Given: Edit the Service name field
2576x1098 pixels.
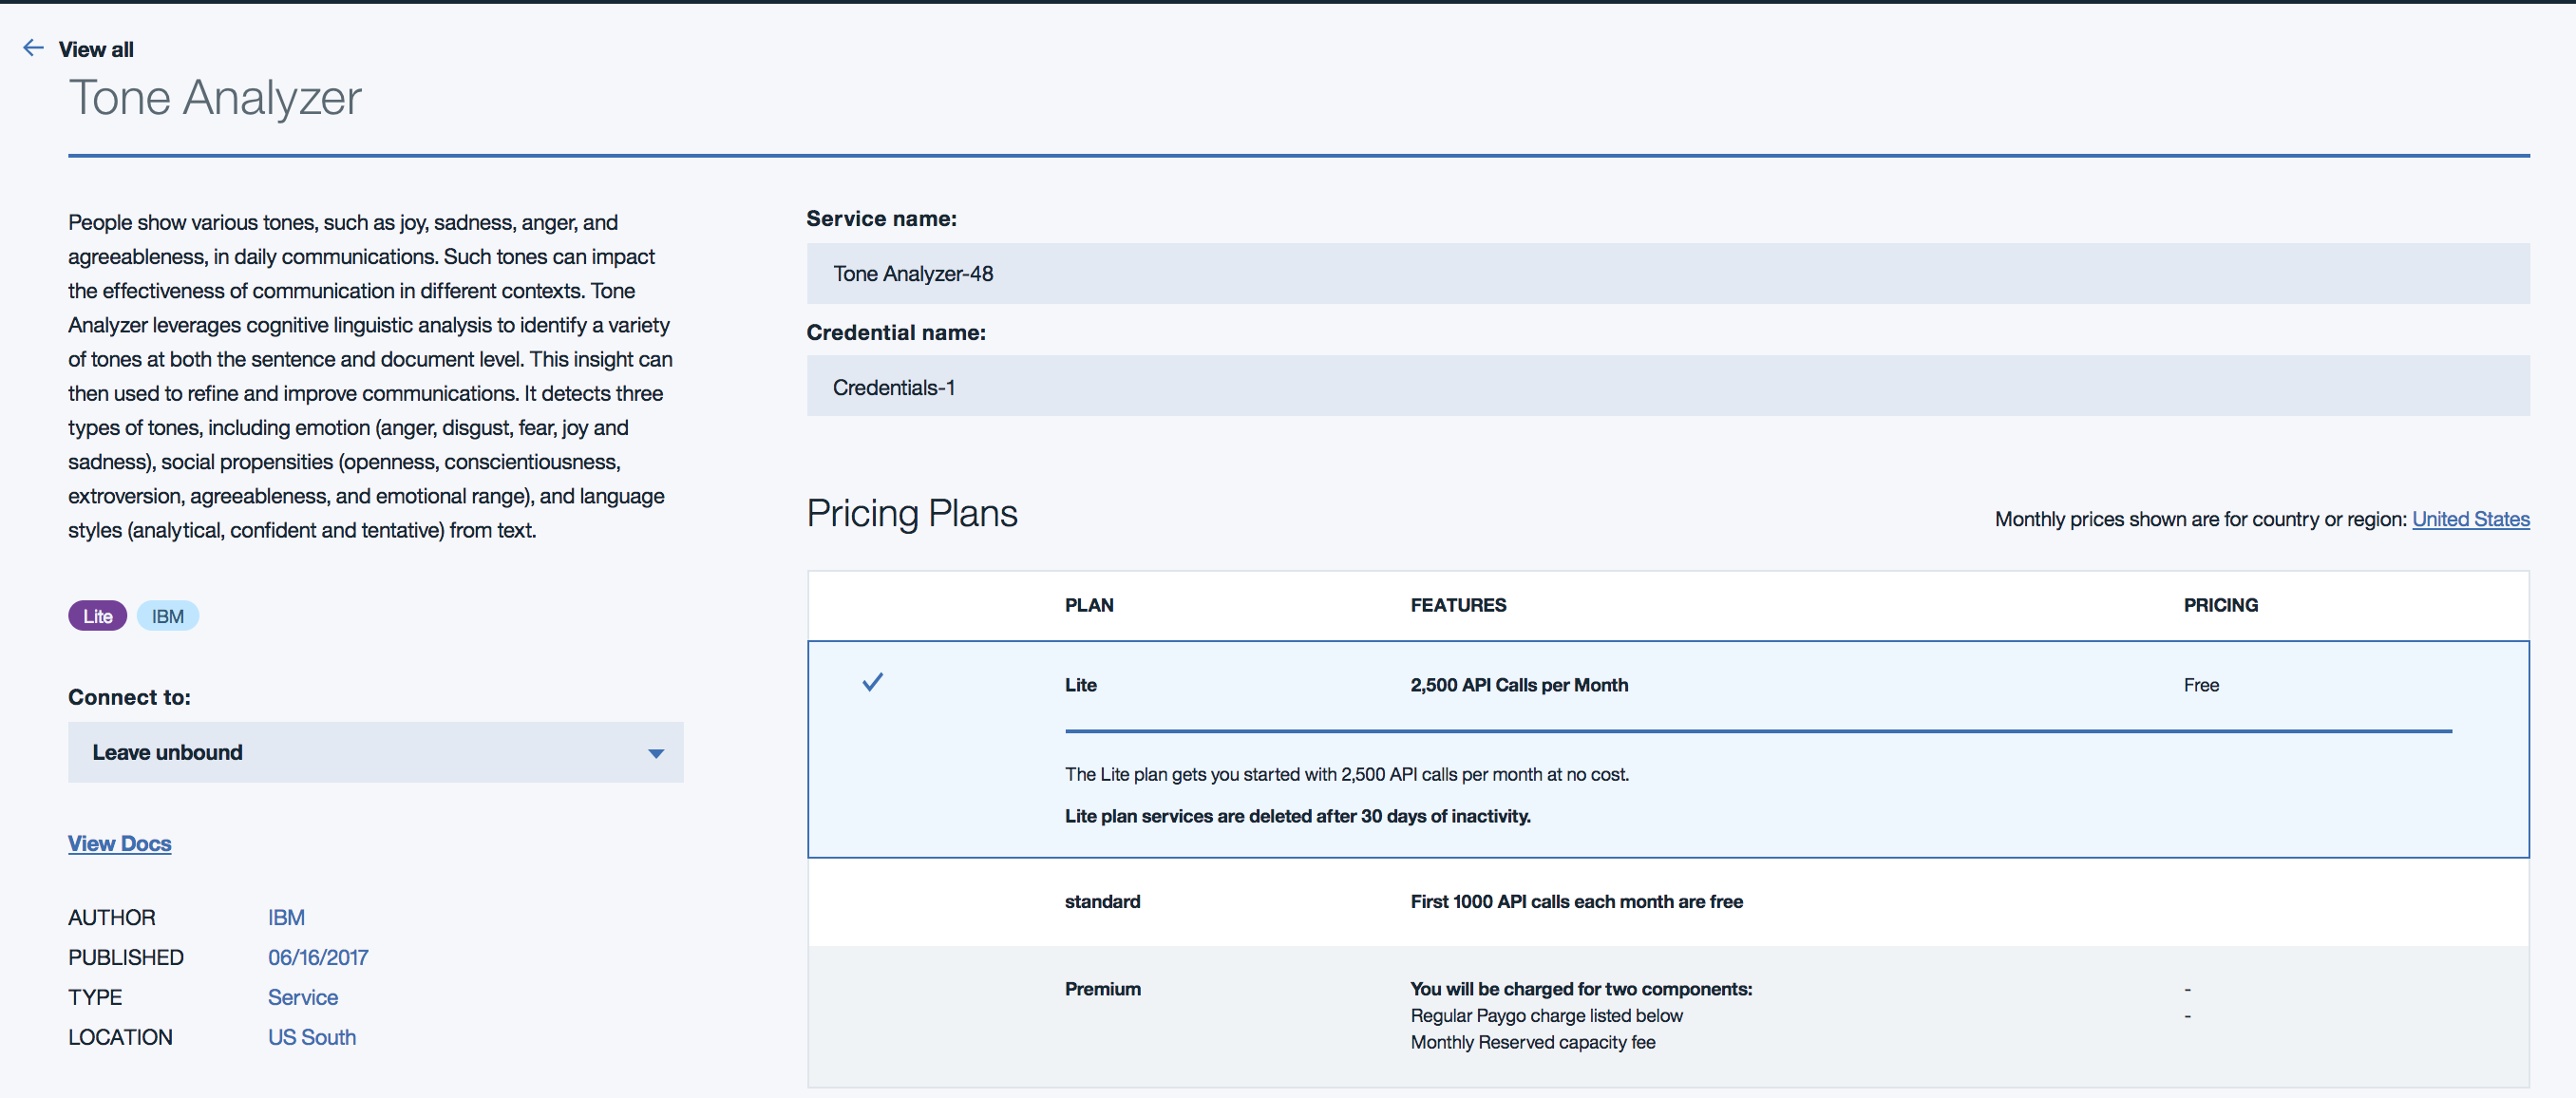Looking at the screenshot, I should (1667, 273).
